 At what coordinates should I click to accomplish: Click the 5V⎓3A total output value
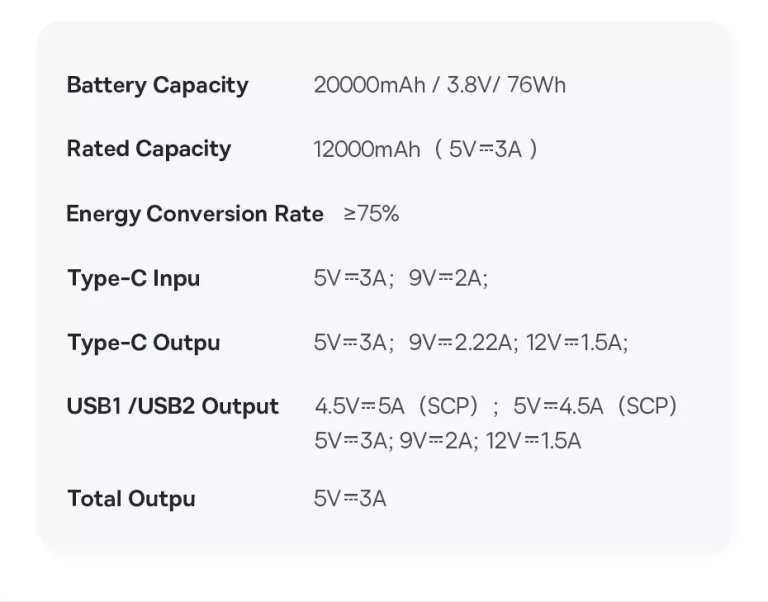point(349,499)
